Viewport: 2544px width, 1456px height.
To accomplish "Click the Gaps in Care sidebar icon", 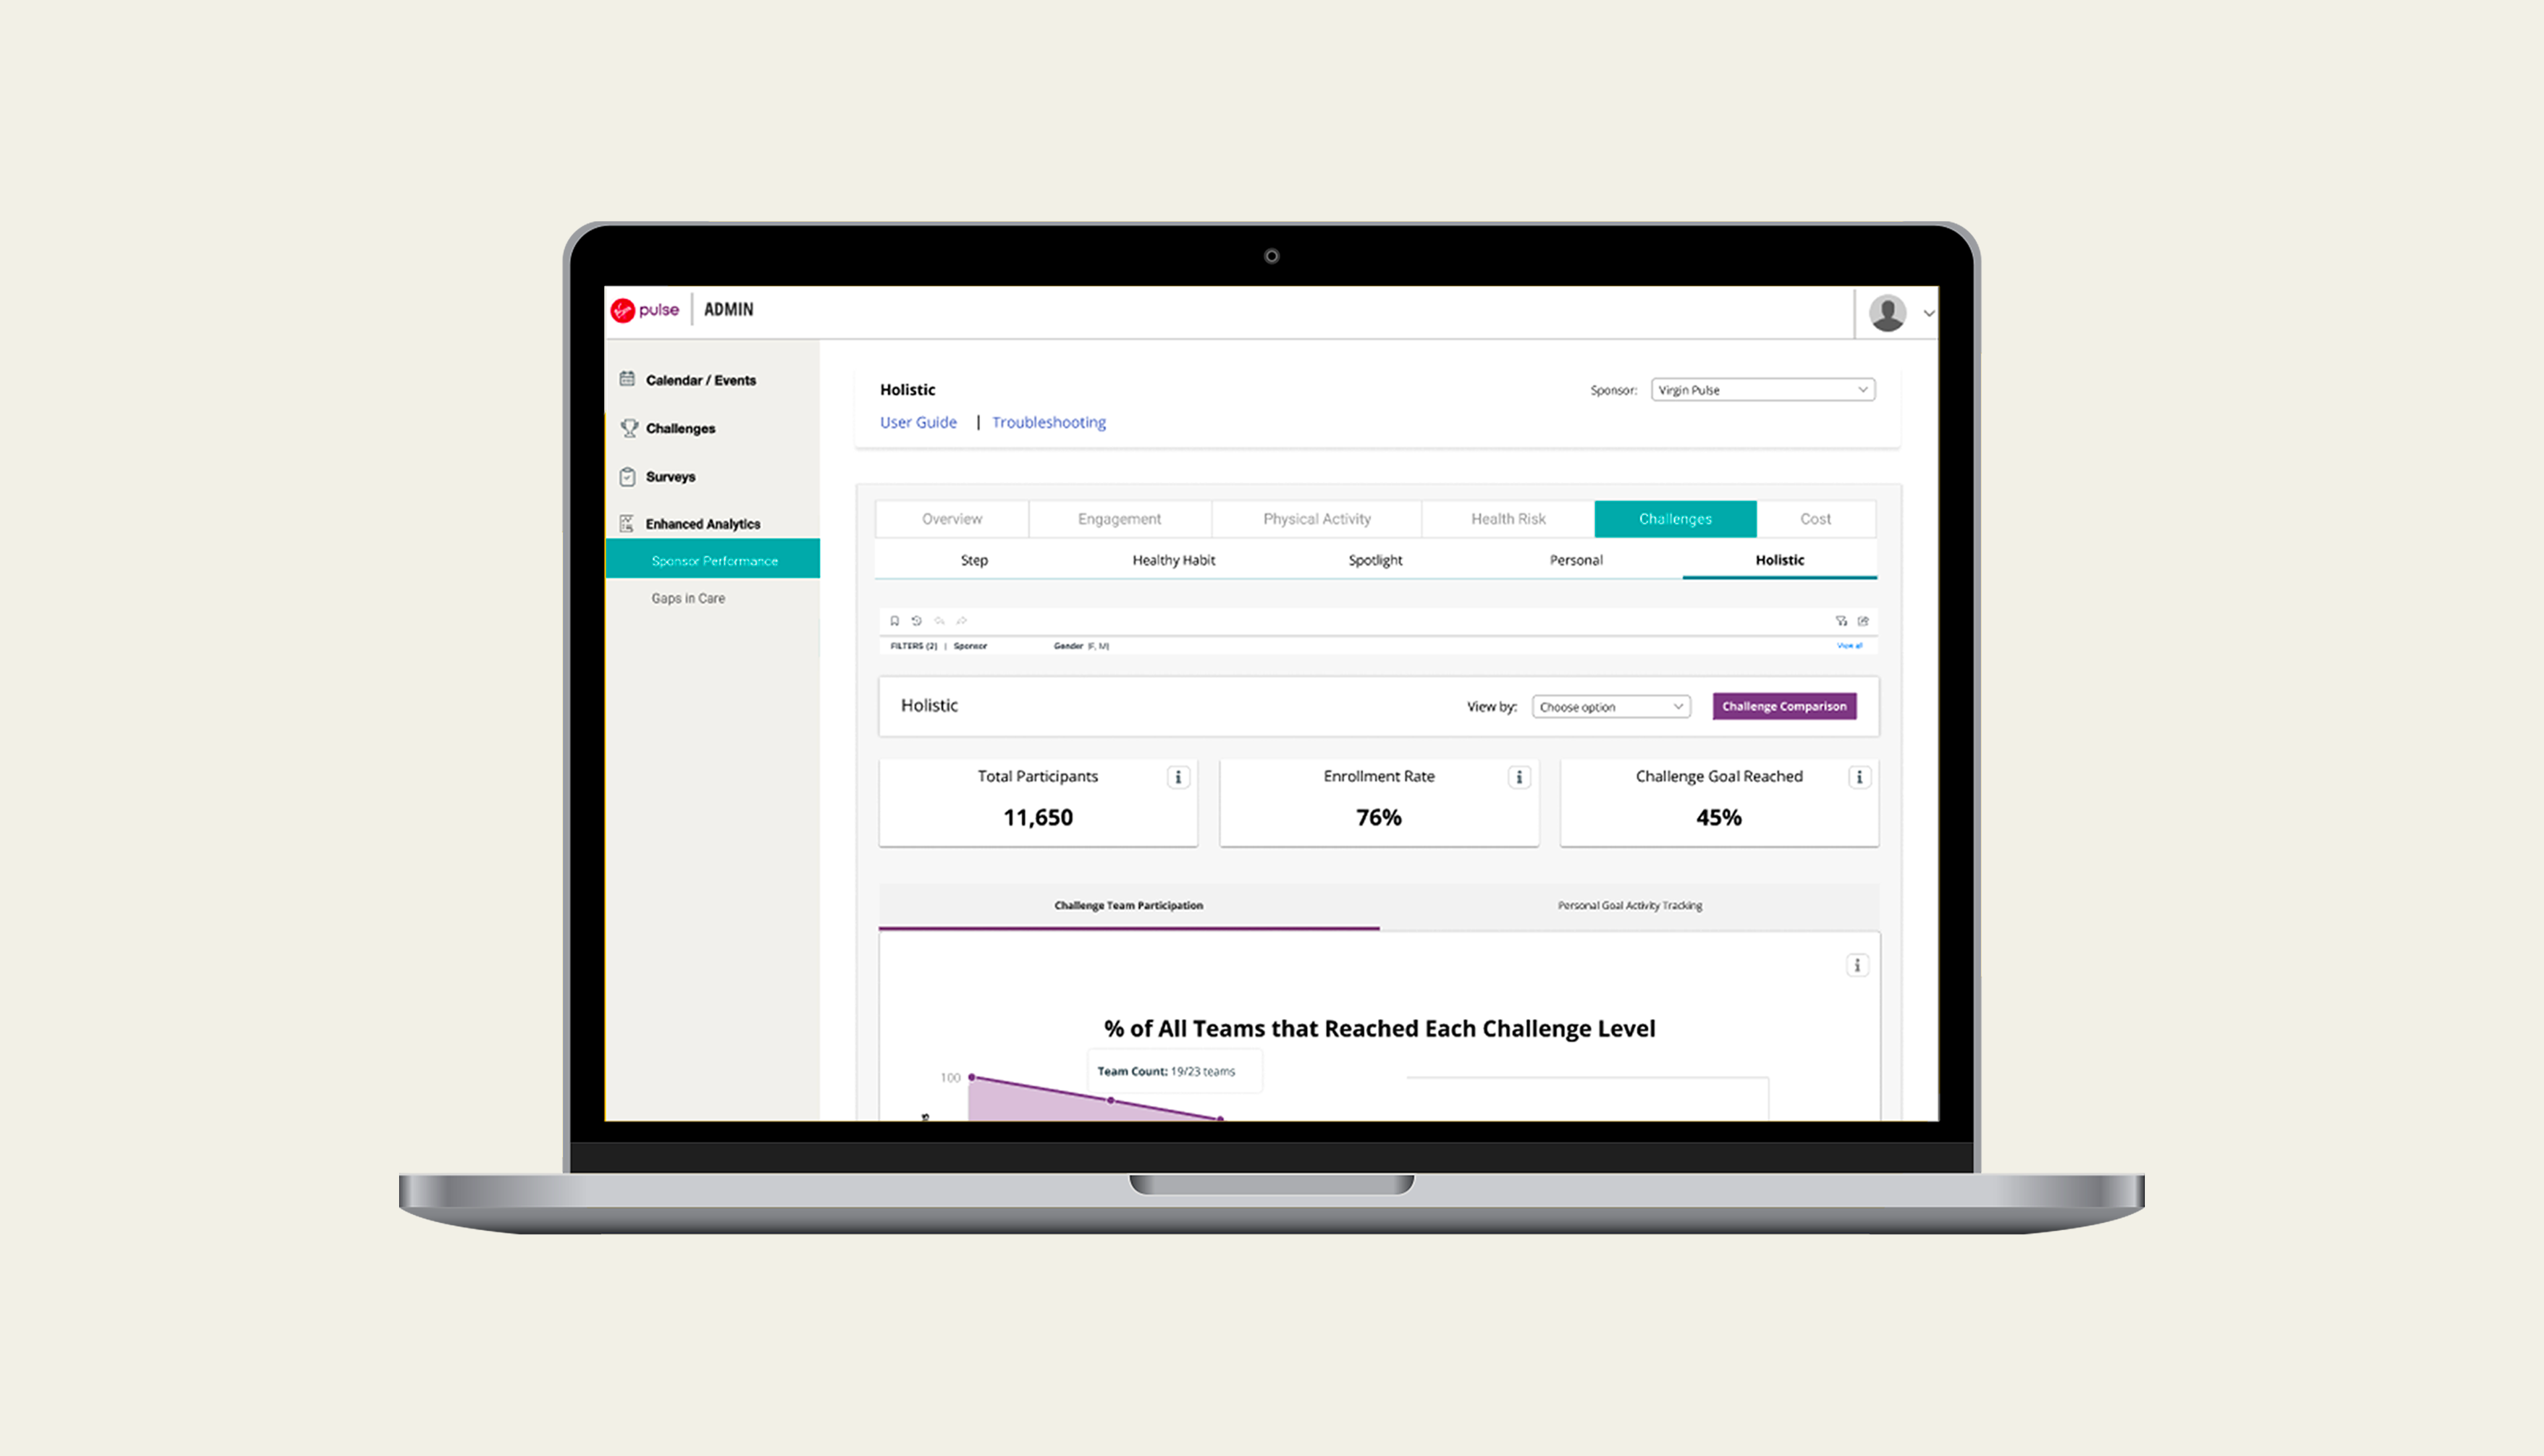I will pyautogui.click(x=687, y=598).
